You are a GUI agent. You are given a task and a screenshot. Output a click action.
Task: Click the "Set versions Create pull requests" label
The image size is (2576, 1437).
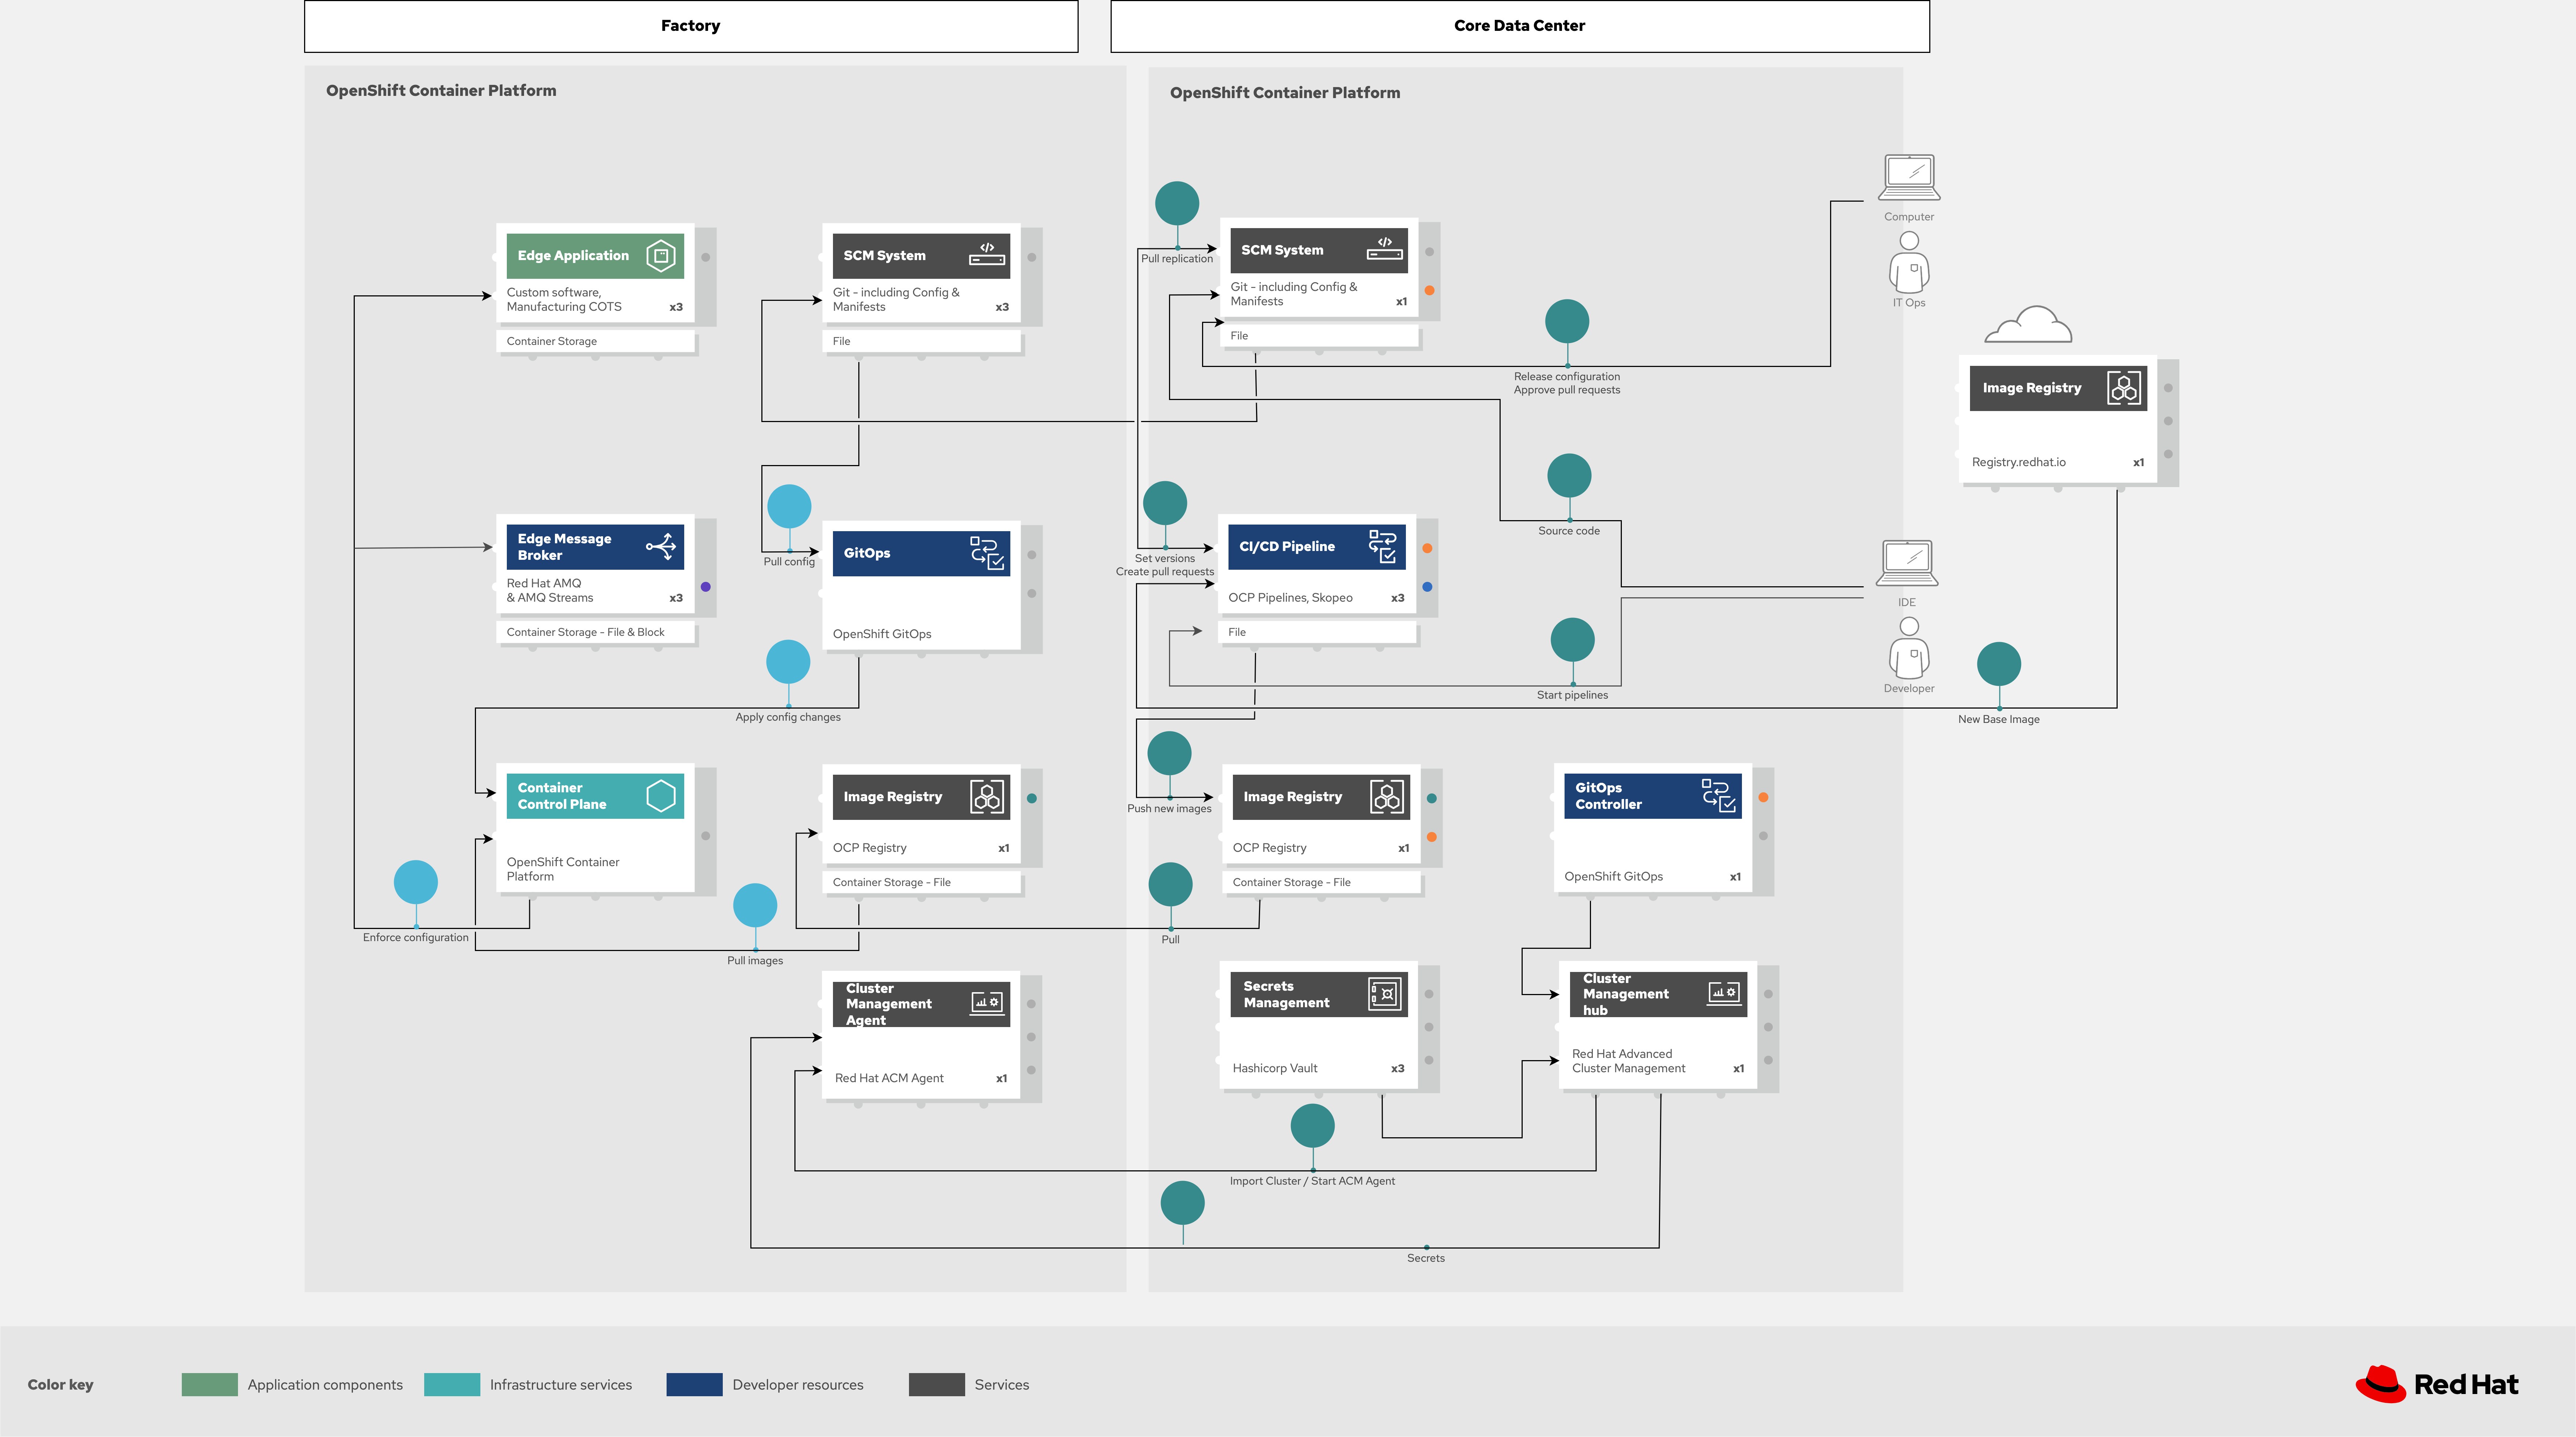[1165, 565]
